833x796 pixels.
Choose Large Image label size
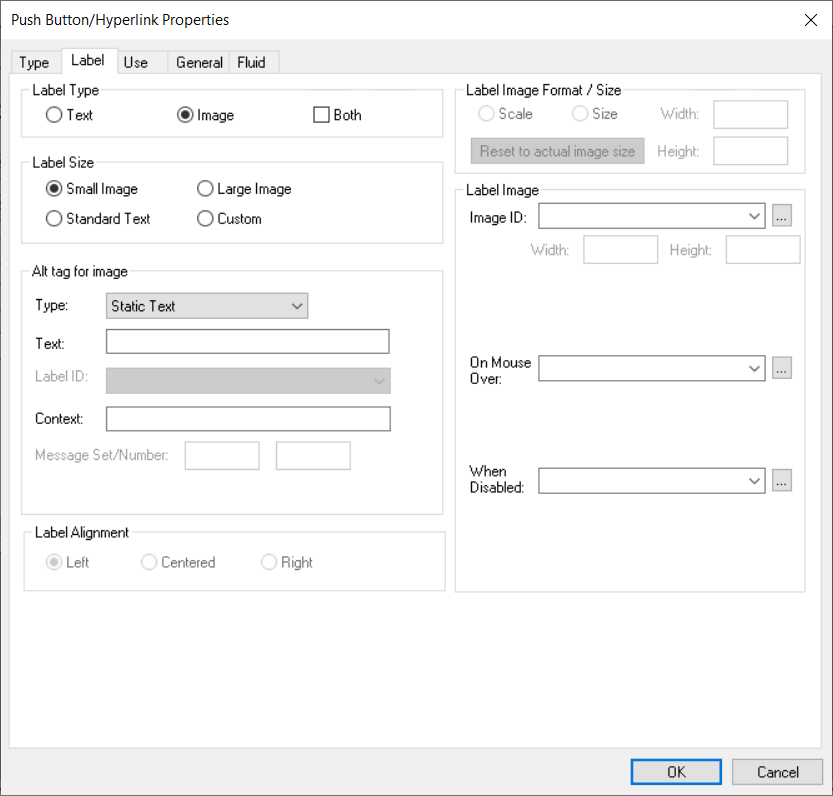click(205, 188)
